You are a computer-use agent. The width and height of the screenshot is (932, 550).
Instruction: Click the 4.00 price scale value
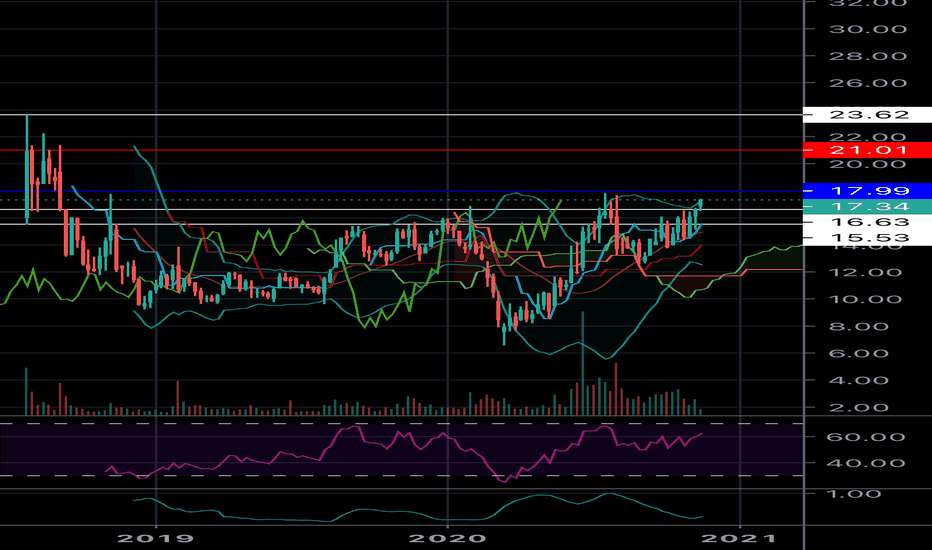click(859, 381)
